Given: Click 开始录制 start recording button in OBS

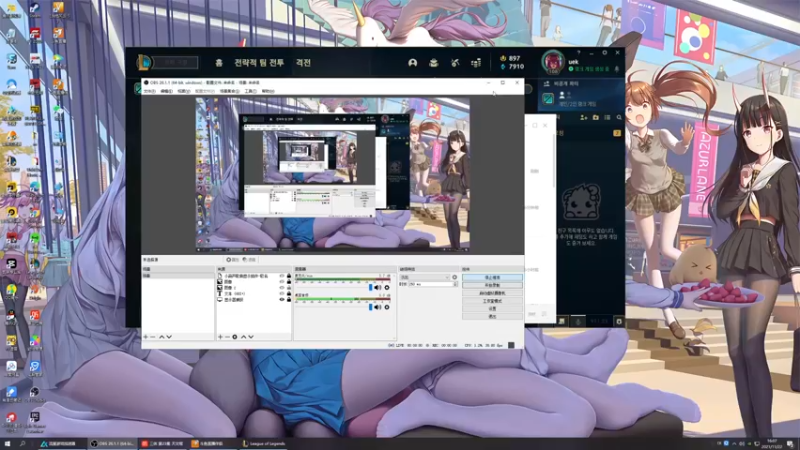Looking at the screenshot, I should tap(492, 285).
